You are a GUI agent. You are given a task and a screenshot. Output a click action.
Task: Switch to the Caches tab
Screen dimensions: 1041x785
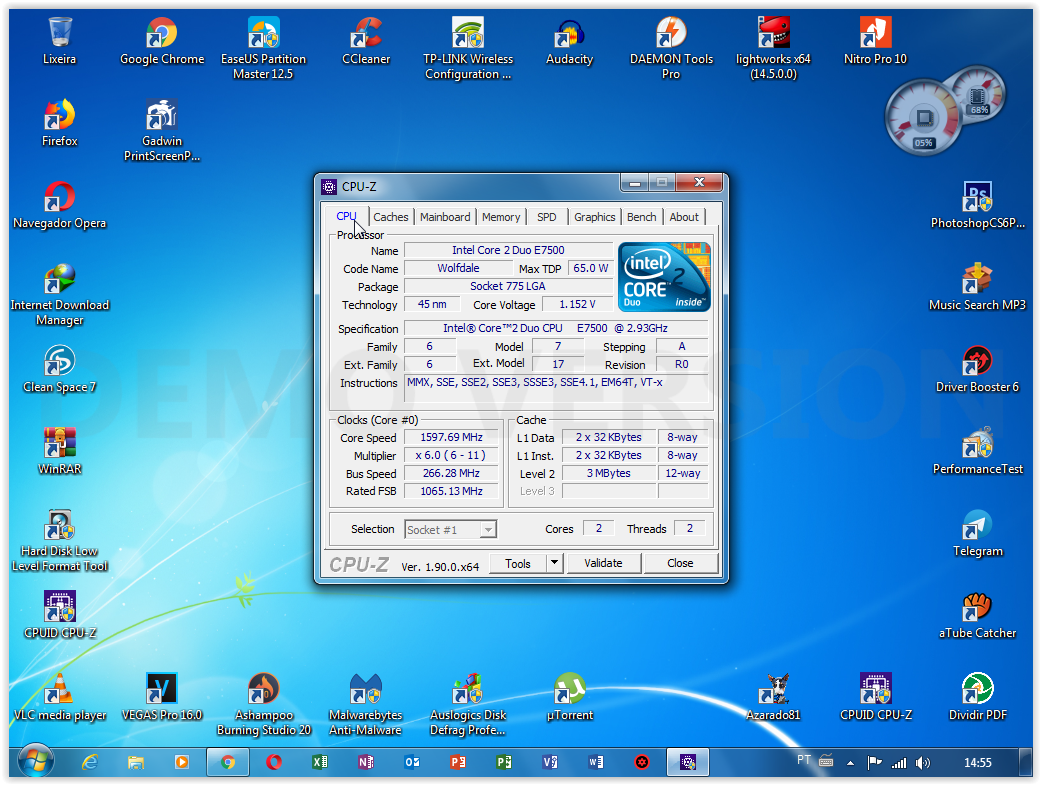390,217
